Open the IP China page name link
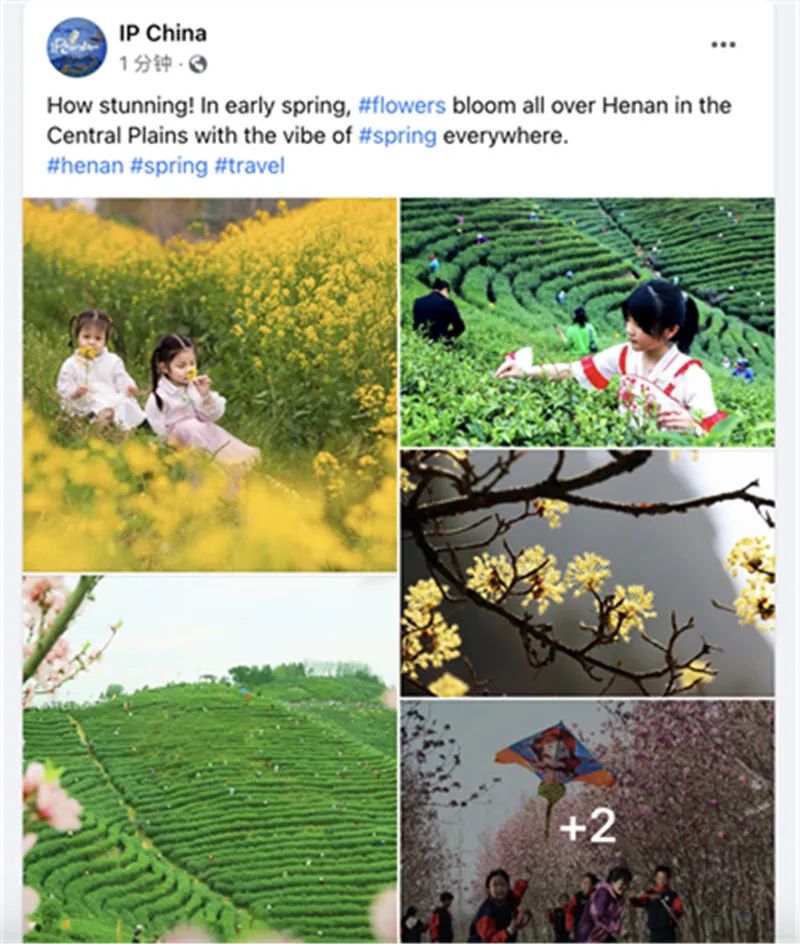 [163, 33]
